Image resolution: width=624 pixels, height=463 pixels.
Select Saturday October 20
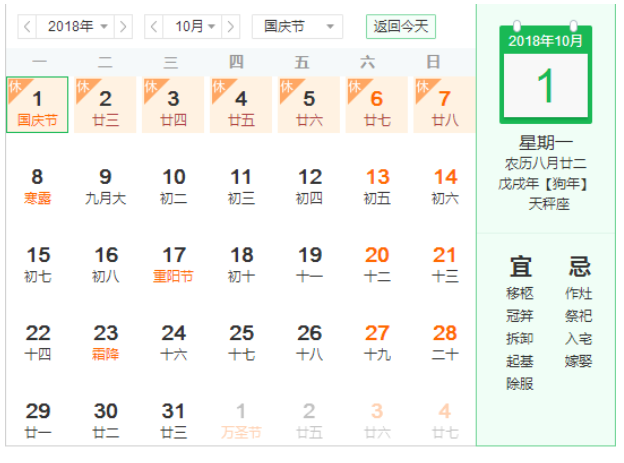pyautogui.click(x=376, y=264)
